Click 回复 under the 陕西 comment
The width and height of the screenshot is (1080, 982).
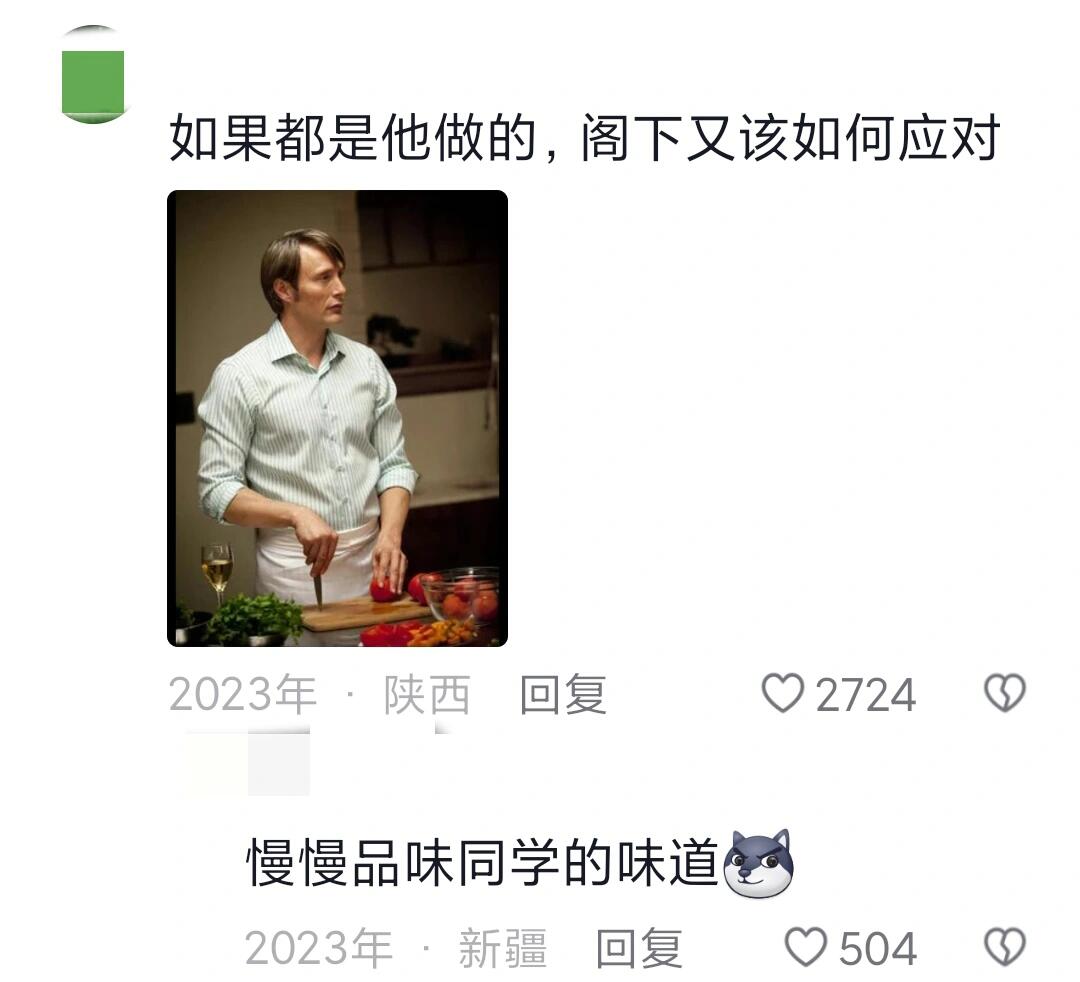coord(563,694)
